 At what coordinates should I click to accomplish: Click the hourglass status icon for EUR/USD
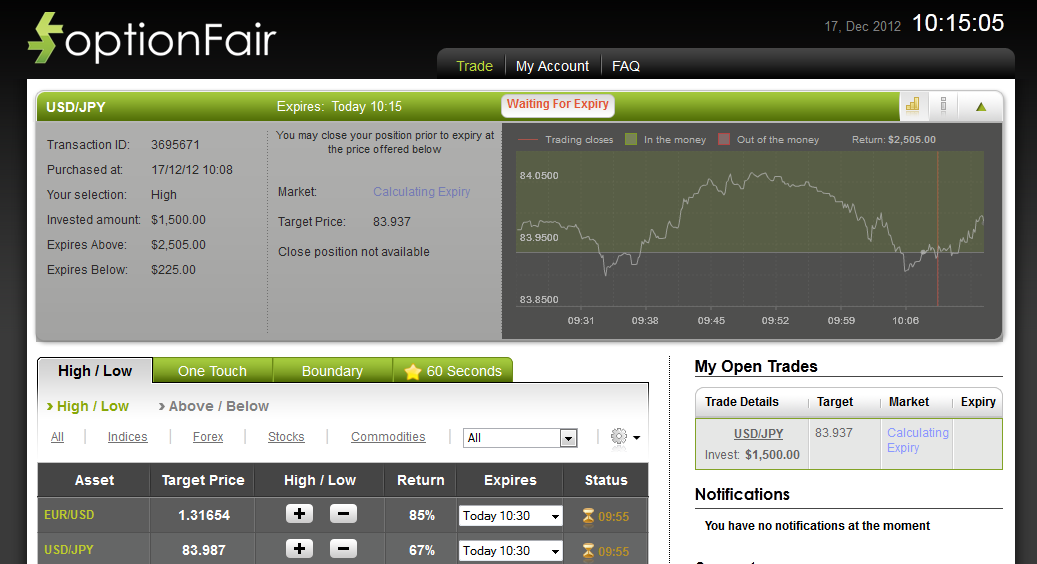coord(589,516)
